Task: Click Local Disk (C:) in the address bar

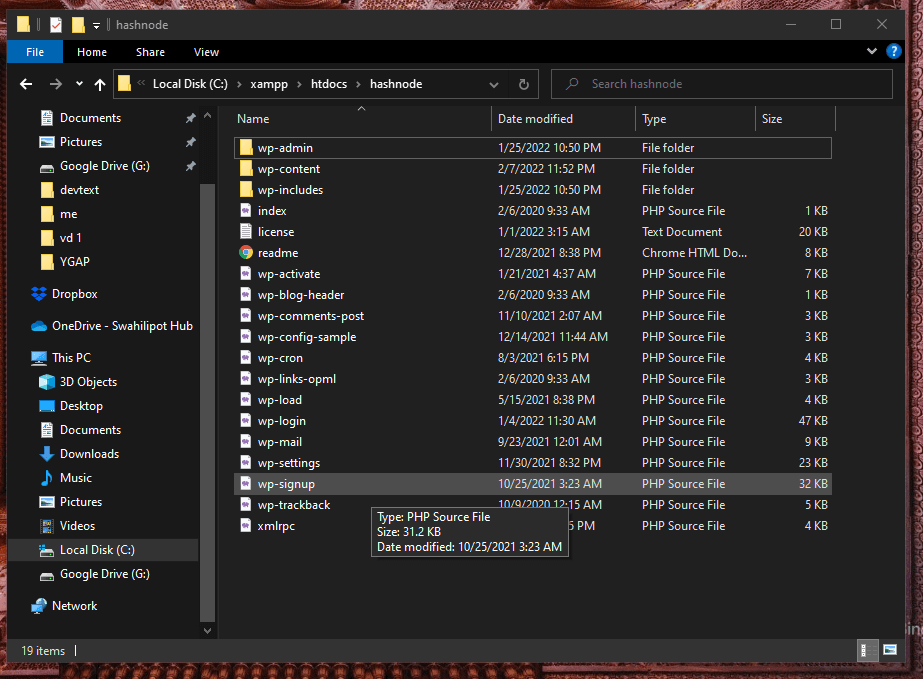Action: point(190,84)
